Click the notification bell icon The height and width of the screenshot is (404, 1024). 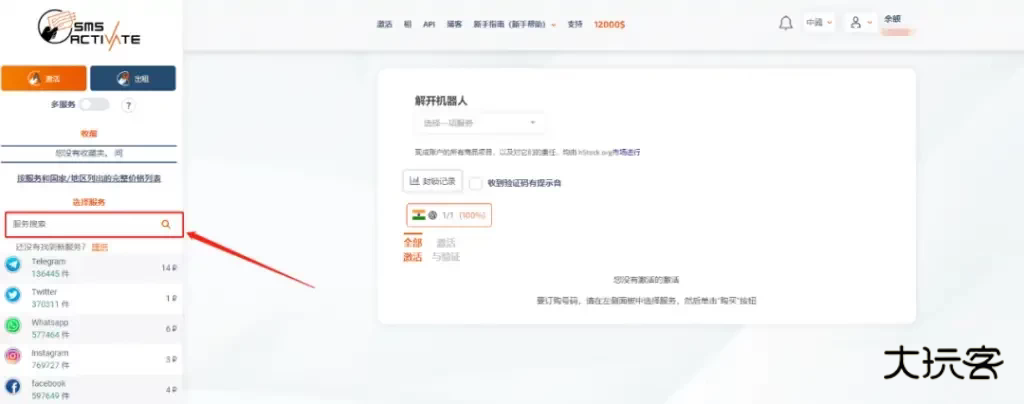[785, 23]
